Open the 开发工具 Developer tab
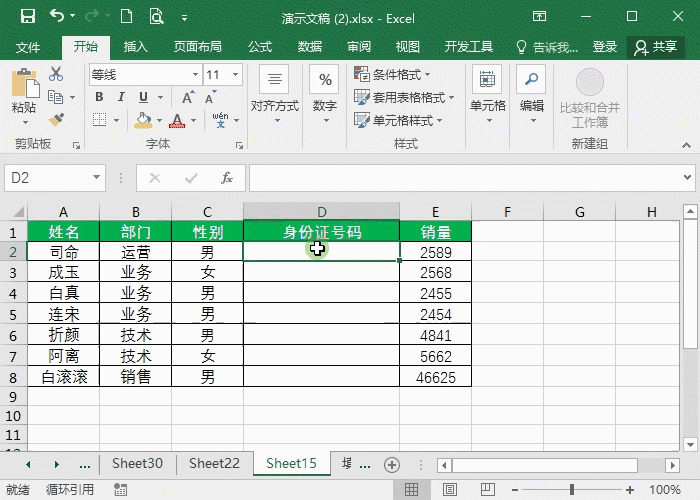700x500 pixels. pos(468,47)
